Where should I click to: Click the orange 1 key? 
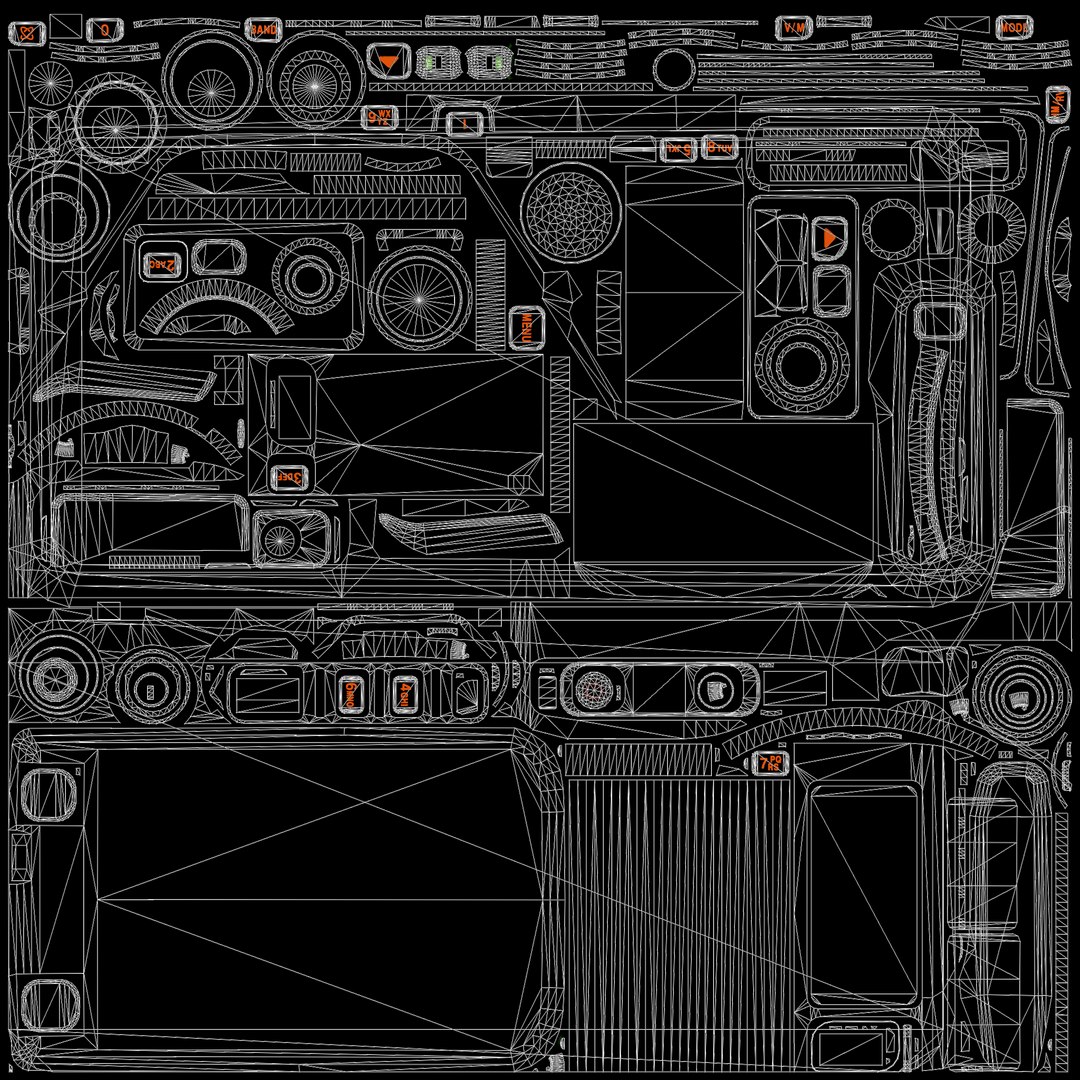pos(465,124)
